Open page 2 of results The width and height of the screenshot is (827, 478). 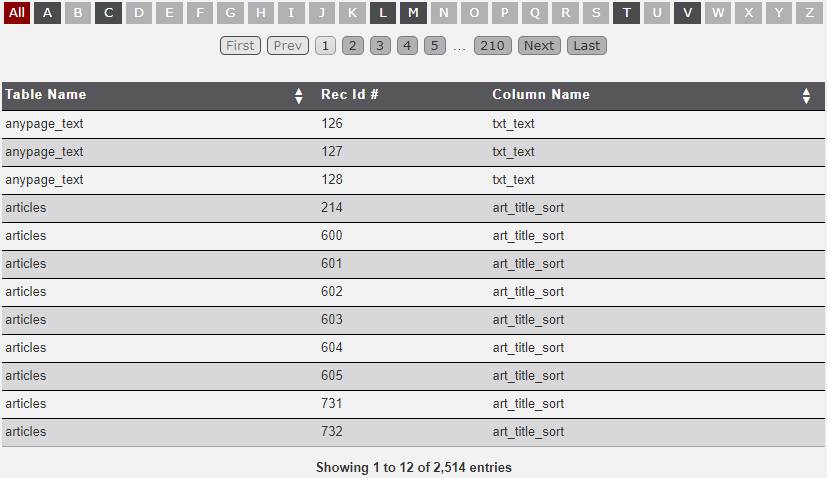coord(353,45)
